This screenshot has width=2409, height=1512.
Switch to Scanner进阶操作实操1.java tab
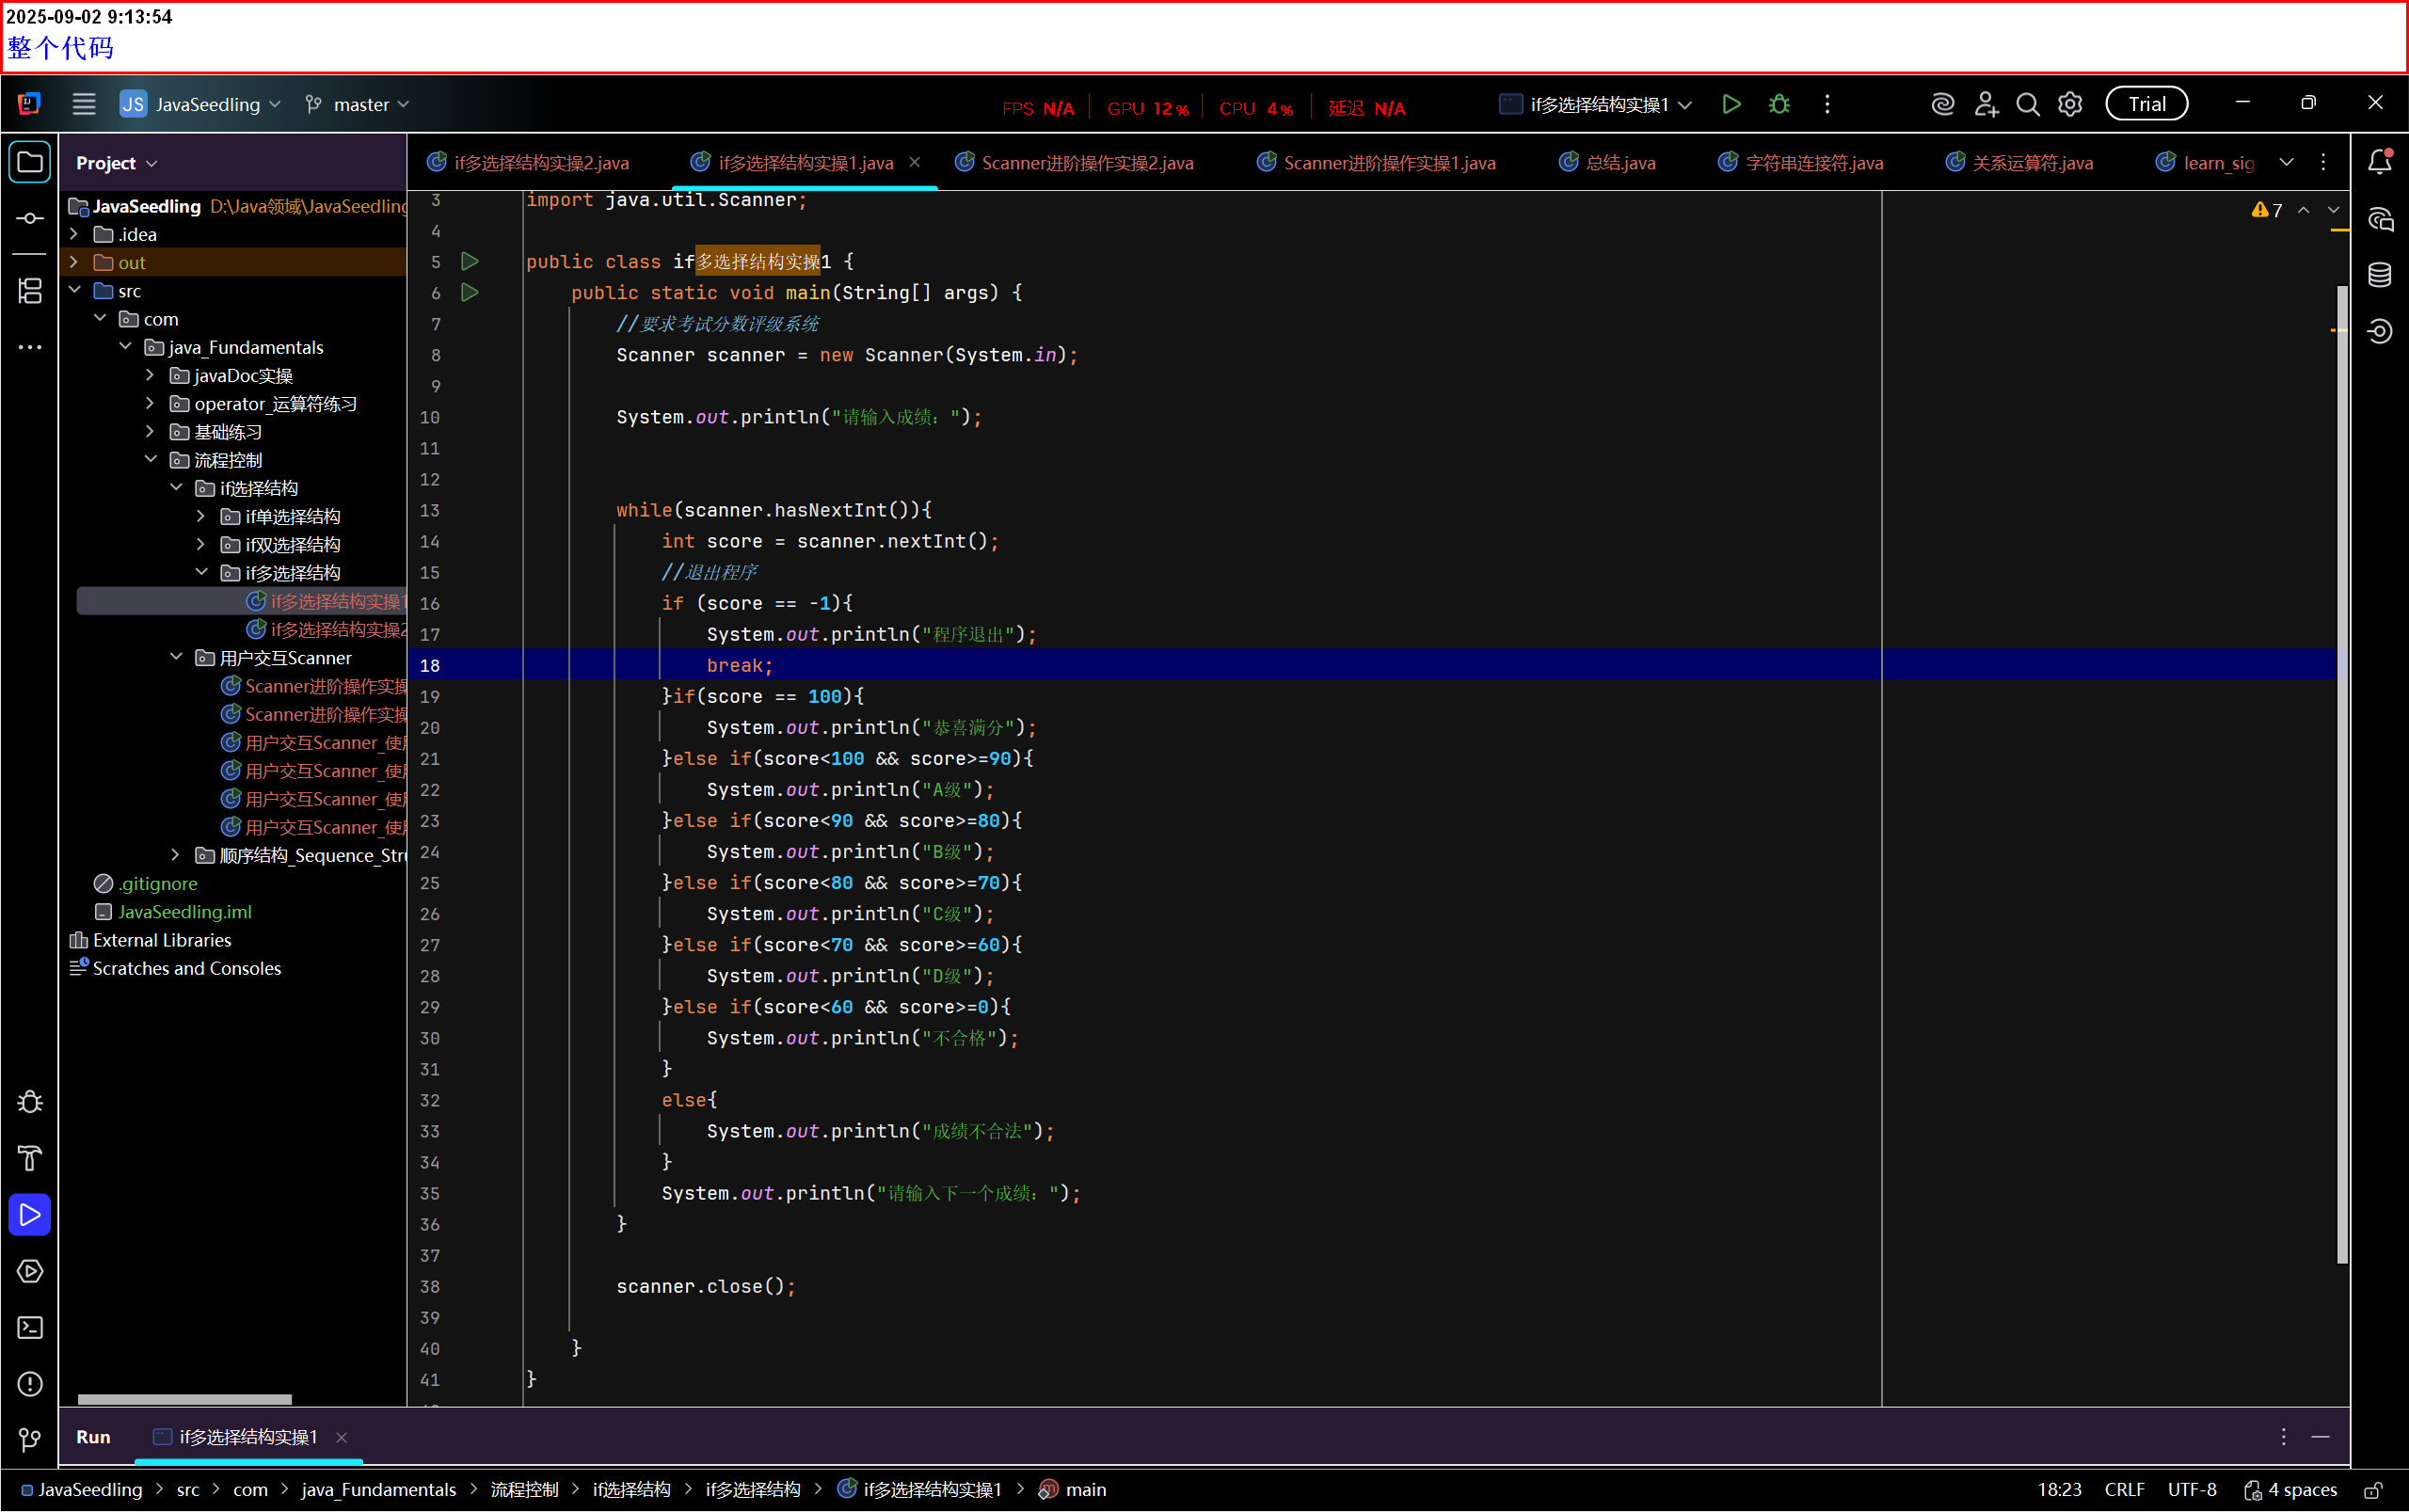[1377, 163]
